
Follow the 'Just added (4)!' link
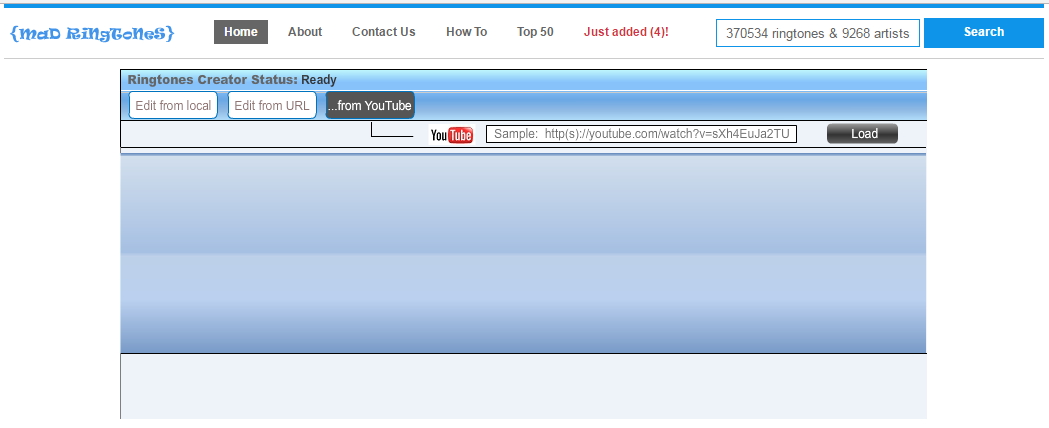626,32
